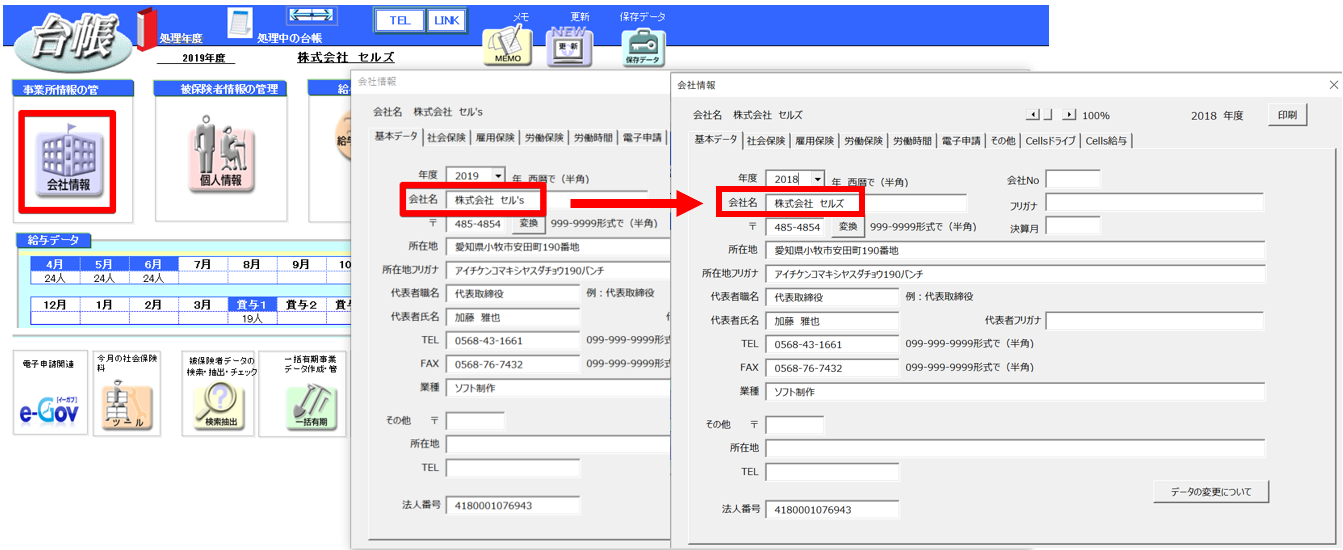Click データの変更について button
Viewport: 1343px width, 550px height.
[x=1210, y=491]
